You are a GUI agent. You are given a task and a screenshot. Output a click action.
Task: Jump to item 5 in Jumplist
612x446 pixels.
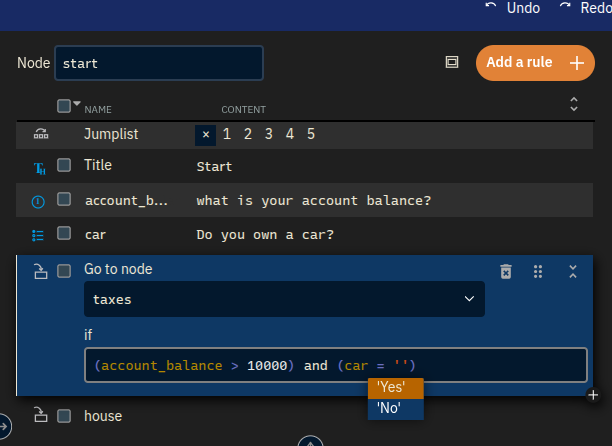pos(311,134)
